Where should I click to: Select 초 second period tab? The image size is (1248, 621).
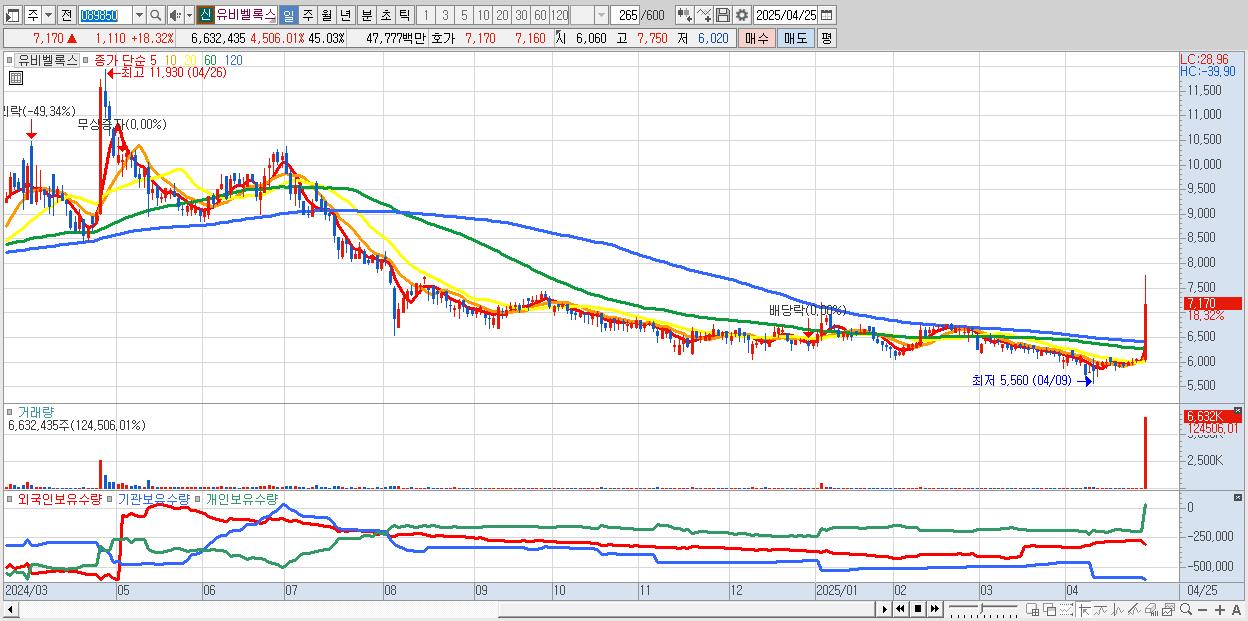[x=386, y=15]
